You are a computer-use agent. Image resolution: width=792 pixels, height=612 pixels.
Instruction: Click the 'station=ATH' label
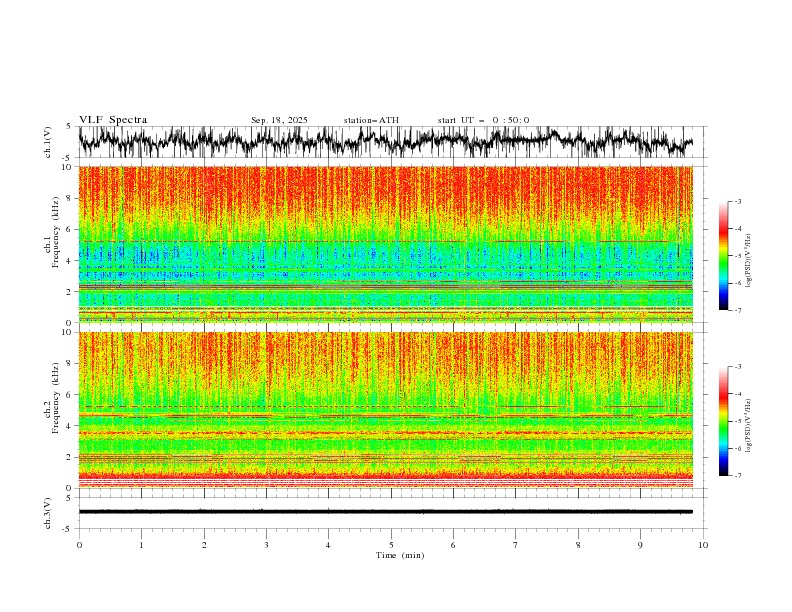coord(371,120)
